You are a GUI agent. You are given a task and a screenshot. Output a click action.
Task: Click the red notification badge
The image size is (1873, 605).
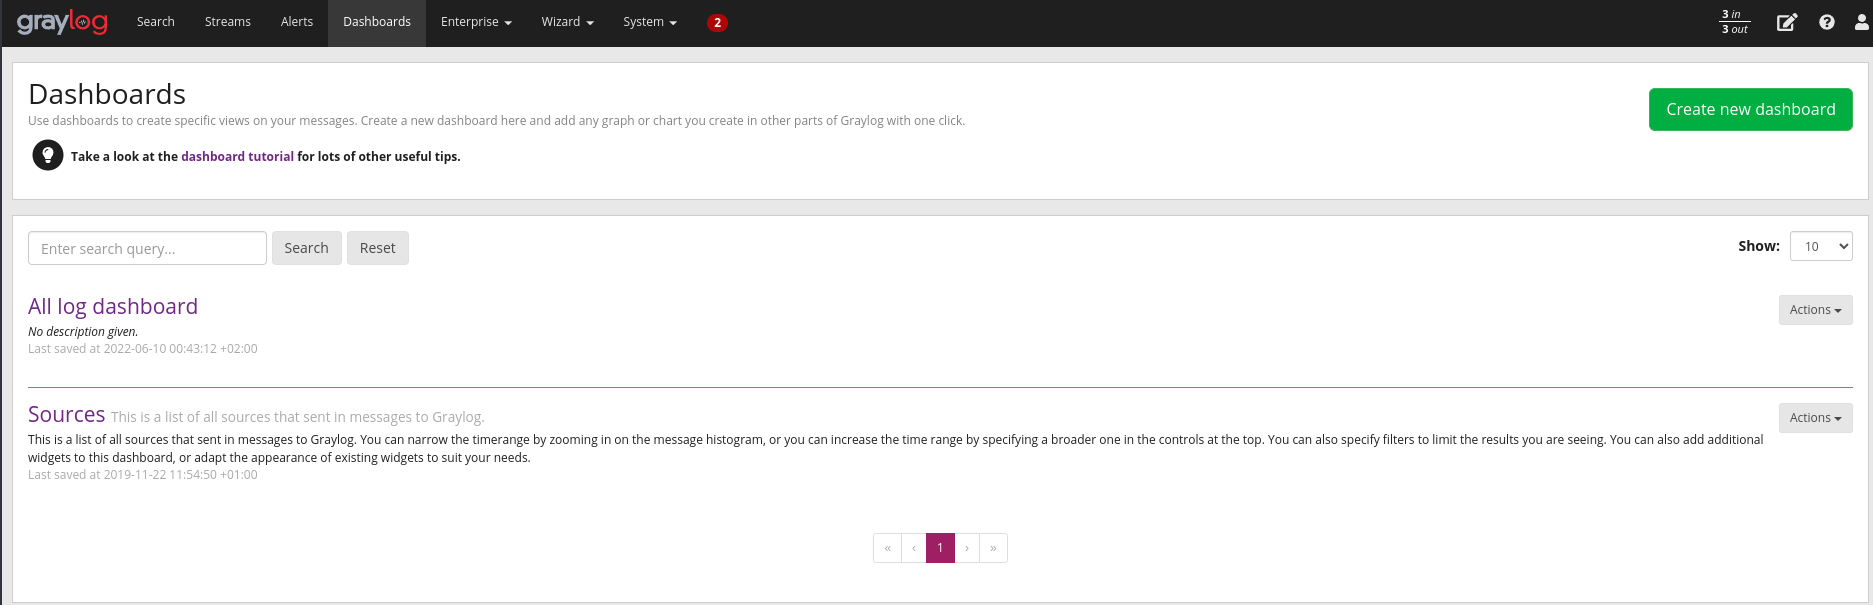pyautogui.click(x=717, y=22)
